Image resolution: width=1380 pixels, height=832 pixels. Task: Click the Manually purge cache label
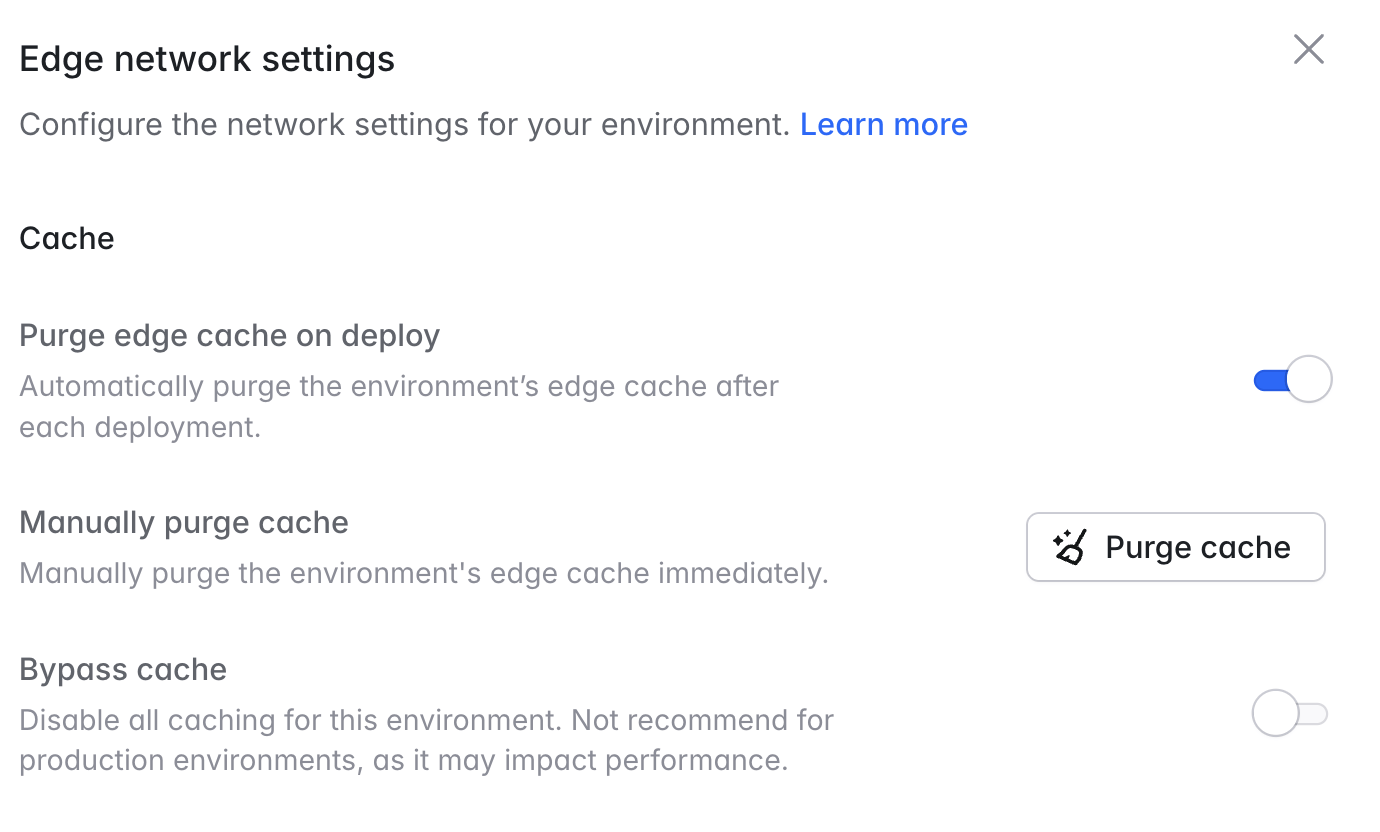pos(184,522)
